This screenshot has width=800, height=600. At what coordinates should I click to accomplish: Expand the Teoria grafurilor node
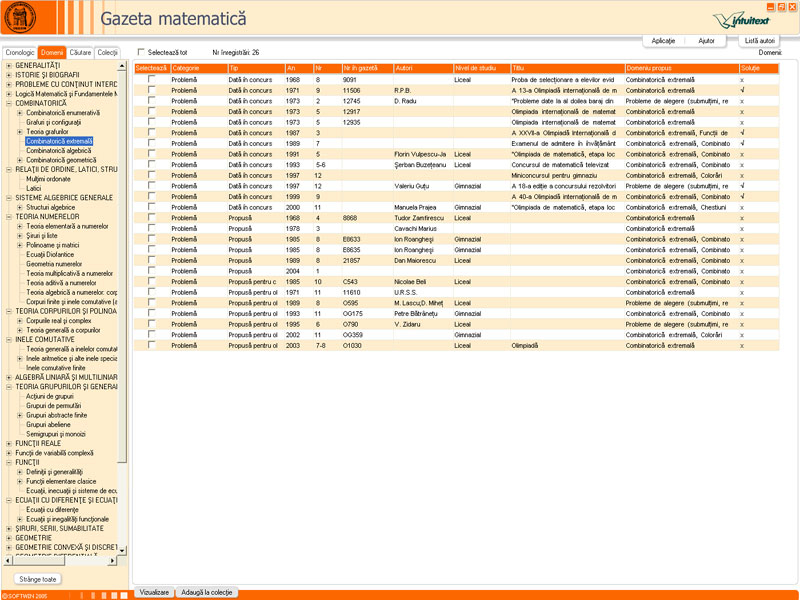tap(20, 132)
